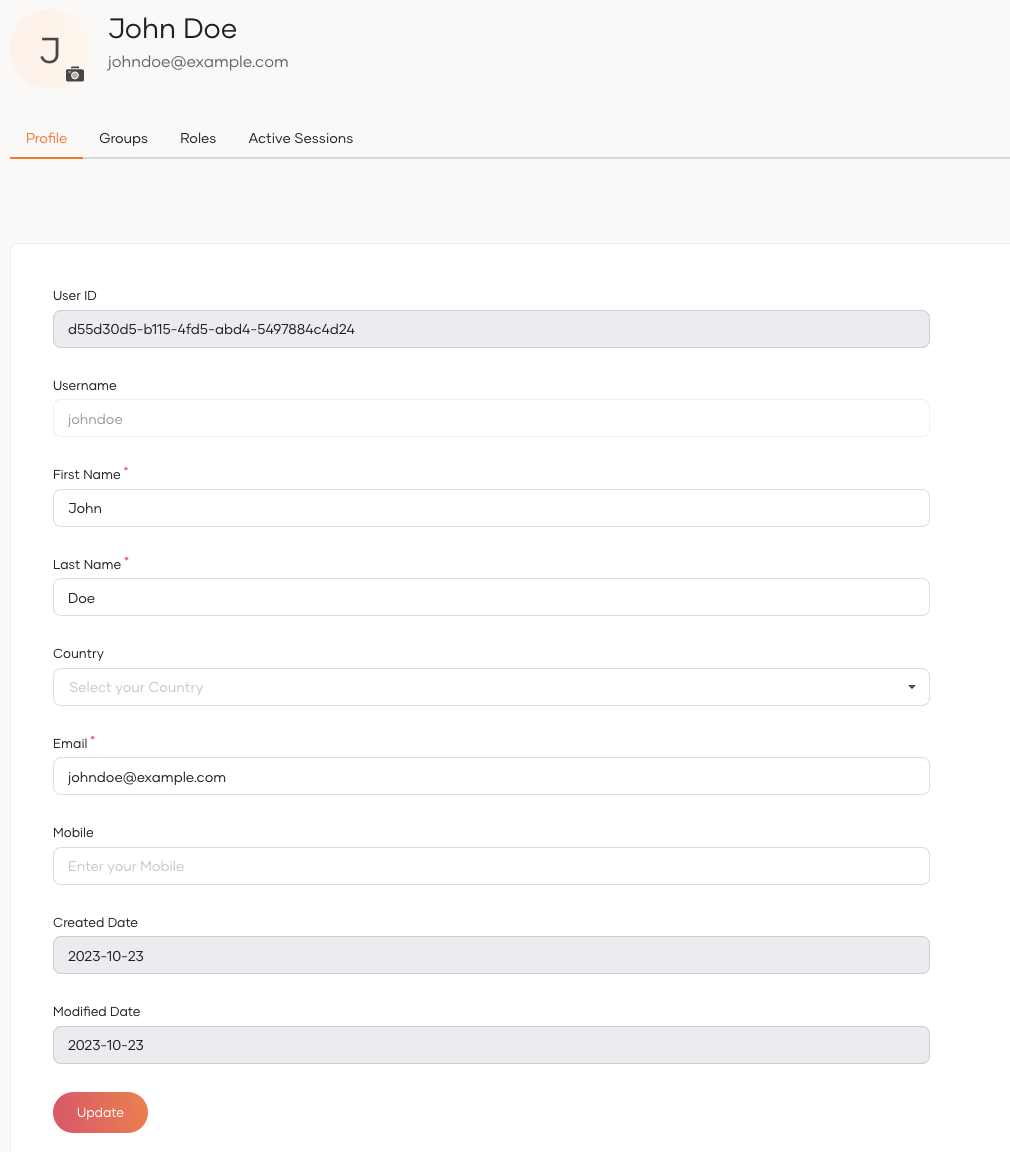Click the Email label
1010x1152 pixels.
[x=70, y=744]
